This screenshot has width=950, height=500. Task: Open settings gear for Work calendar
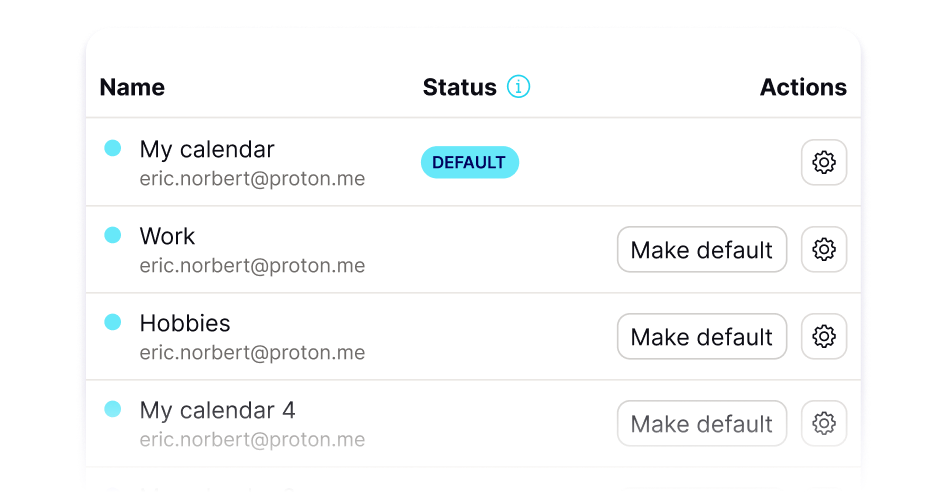click(x=824, y=250)
